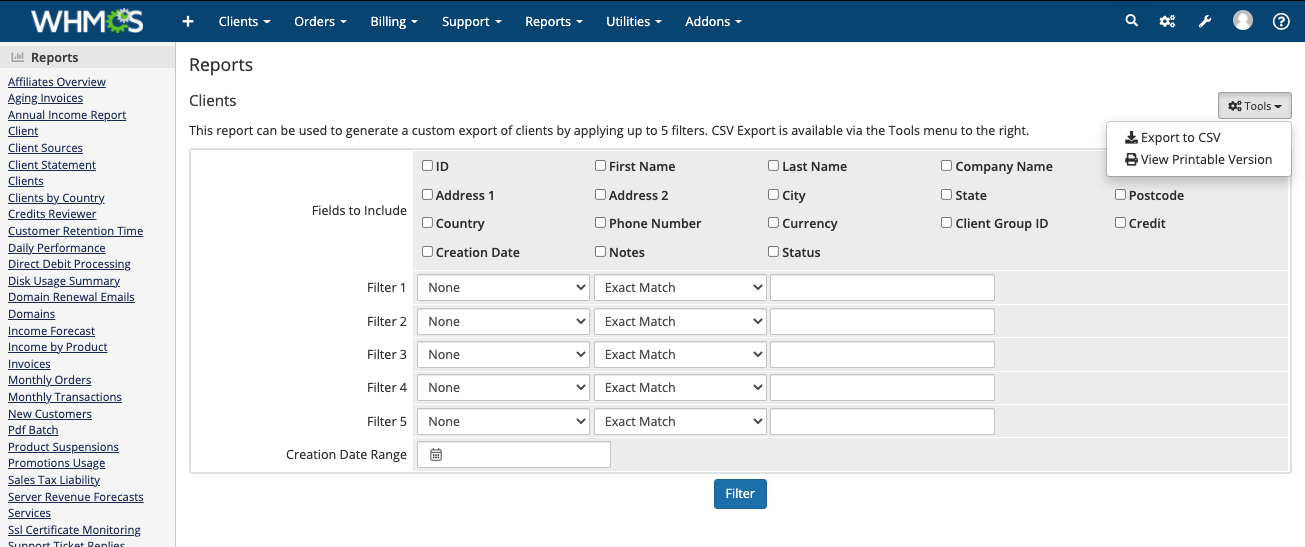Check the State field checkbox

947,195
